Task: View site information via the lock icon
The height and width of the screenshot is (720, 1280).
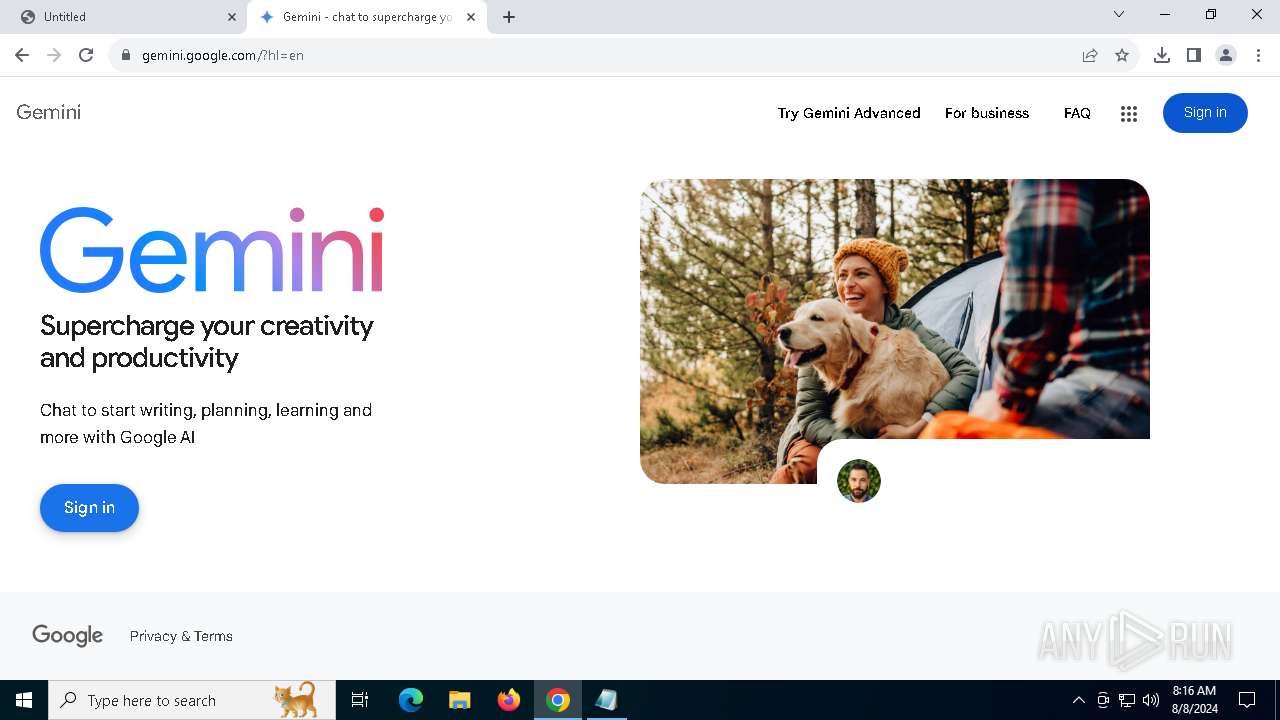Action: [x=126, y=55]
